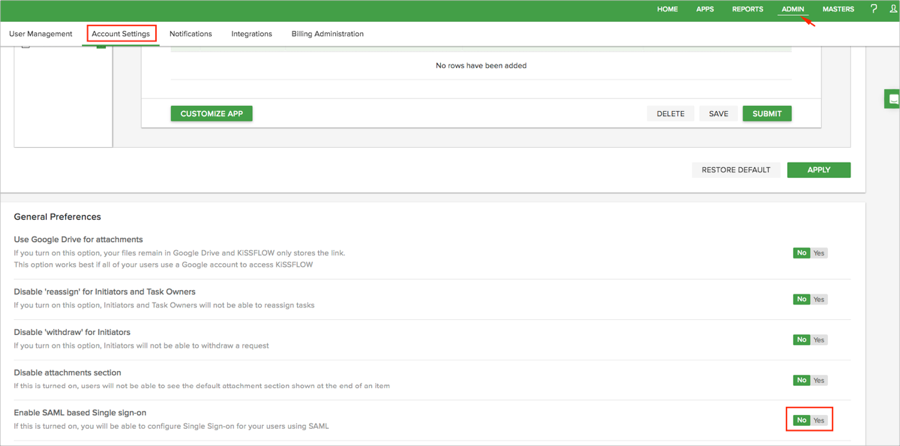Click the RESTORE DEFAULT button
The height and width of the screenshot is (446, 900).
736,170
